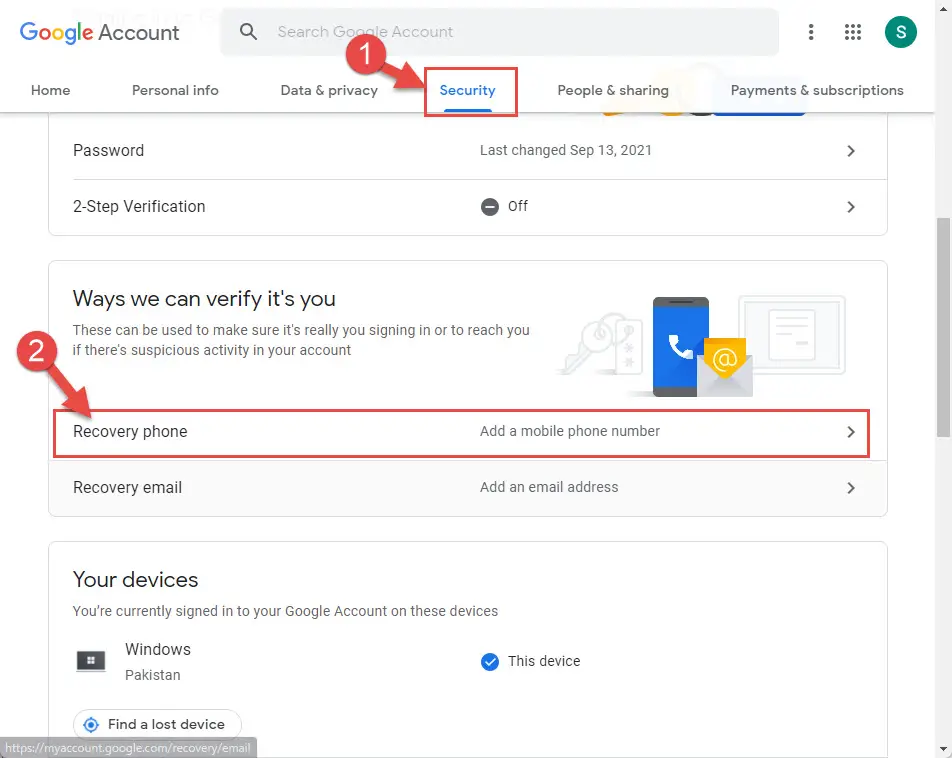The image size is (952, 758).
Task: Go to the Home tab
Action: 50,90
